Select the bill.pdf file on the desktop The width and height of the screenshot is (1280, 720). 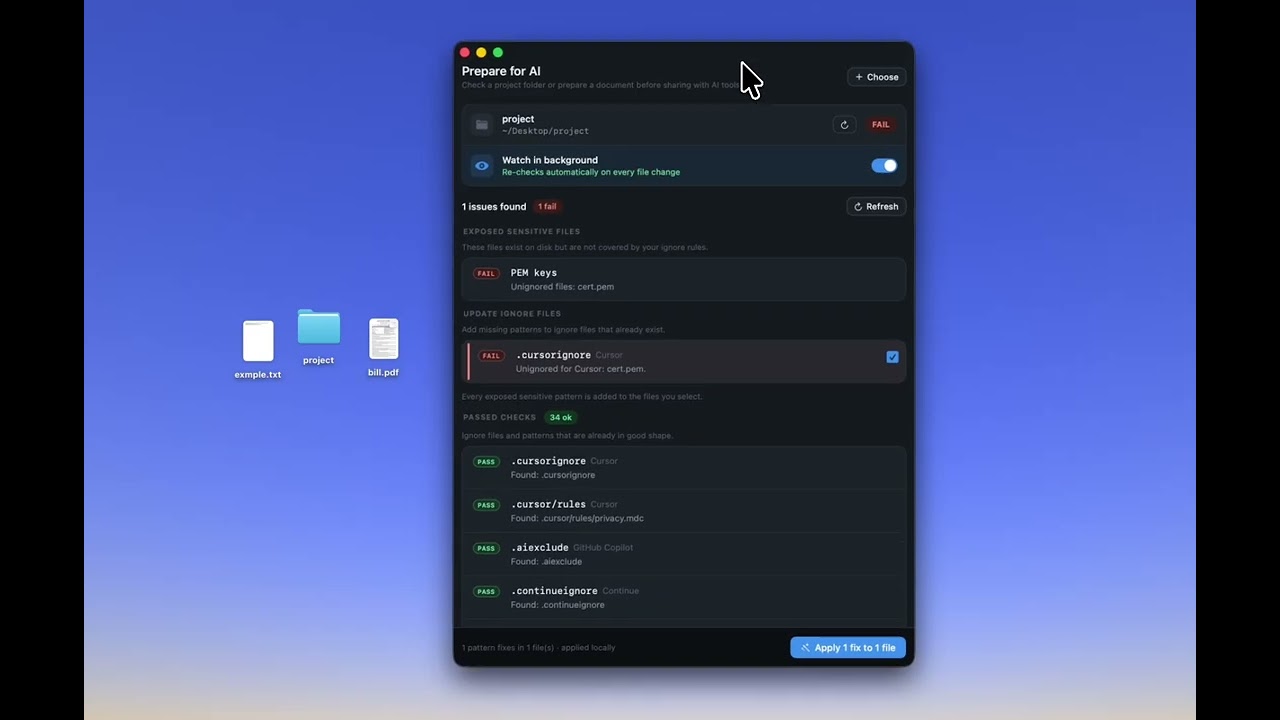(383, 348)
